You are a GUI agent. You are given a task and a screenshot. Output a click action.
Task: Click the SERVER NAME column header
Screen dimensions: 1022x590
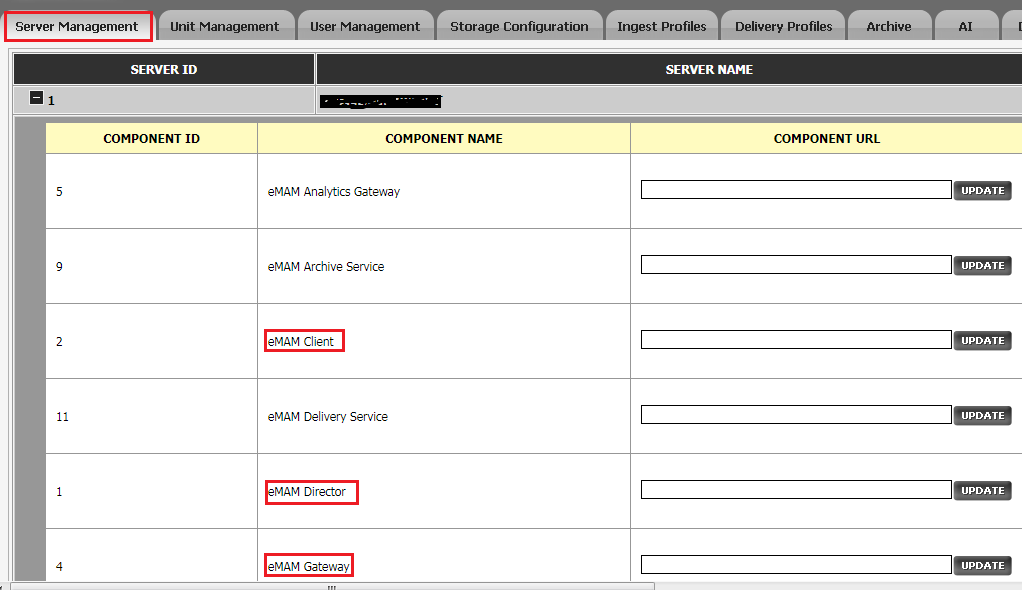click(x=669, y=69)
